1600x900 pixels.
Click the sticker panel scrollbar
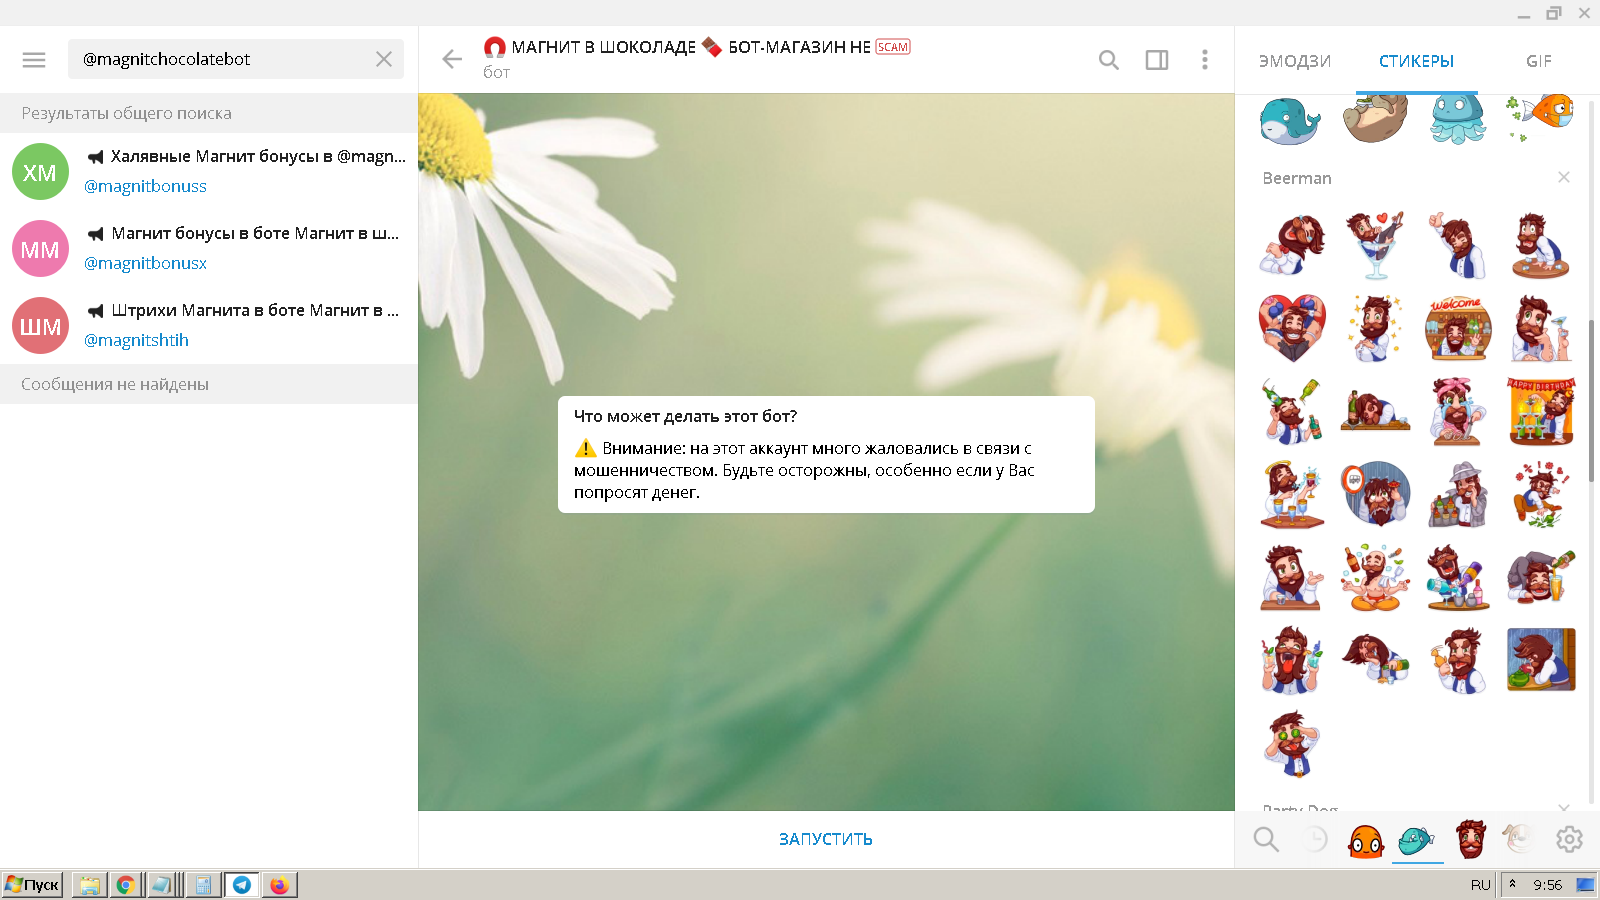1591,400
